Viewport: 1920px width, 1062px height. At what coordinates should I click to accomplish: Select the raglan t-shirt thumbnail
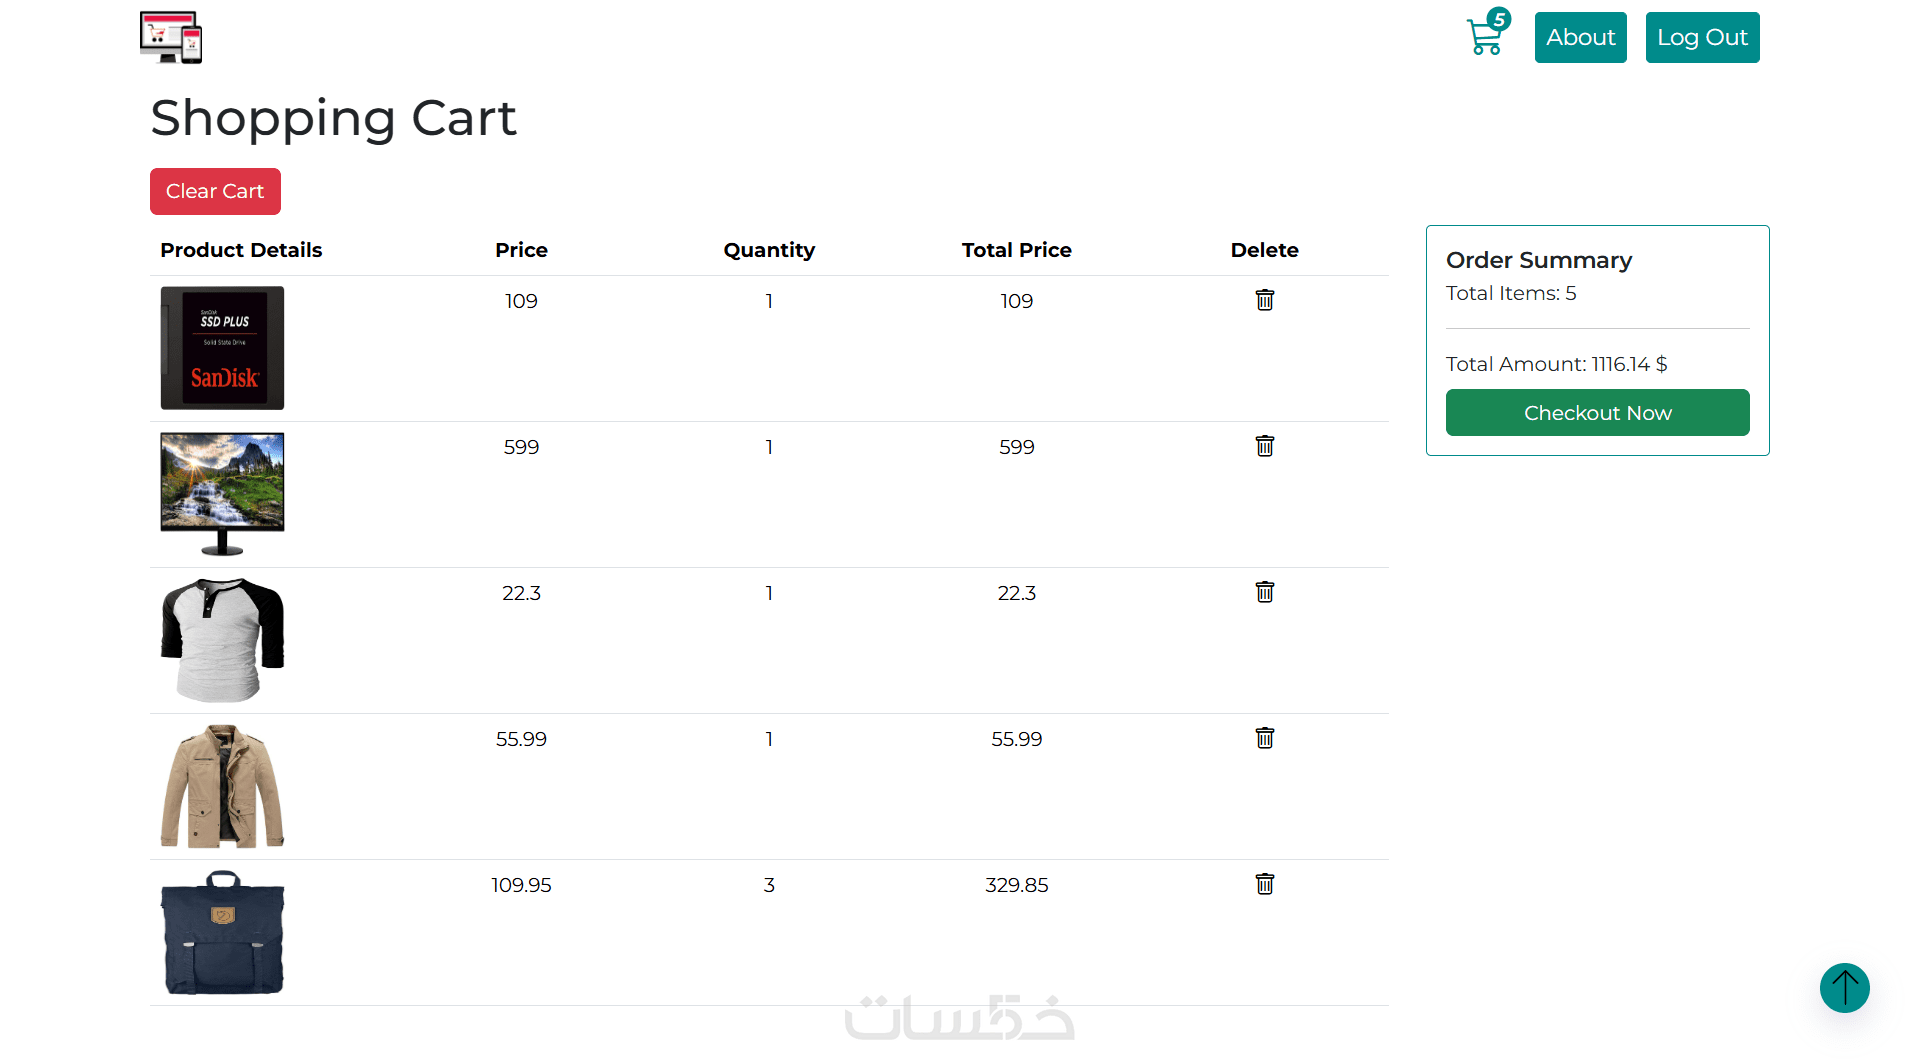coord(222,640)
